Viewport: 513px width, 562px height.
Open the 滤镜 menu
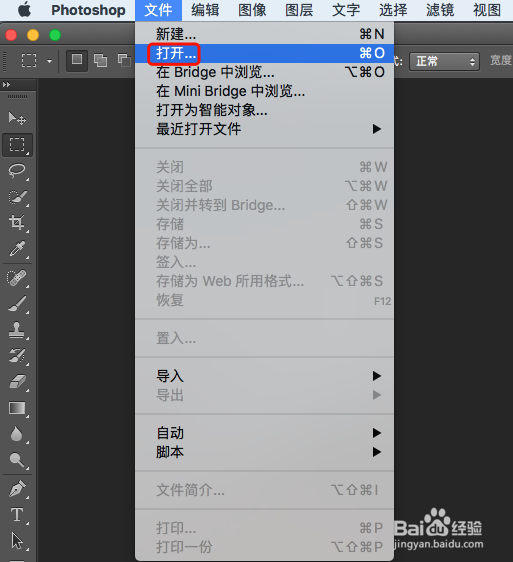[x=440, y=10]
